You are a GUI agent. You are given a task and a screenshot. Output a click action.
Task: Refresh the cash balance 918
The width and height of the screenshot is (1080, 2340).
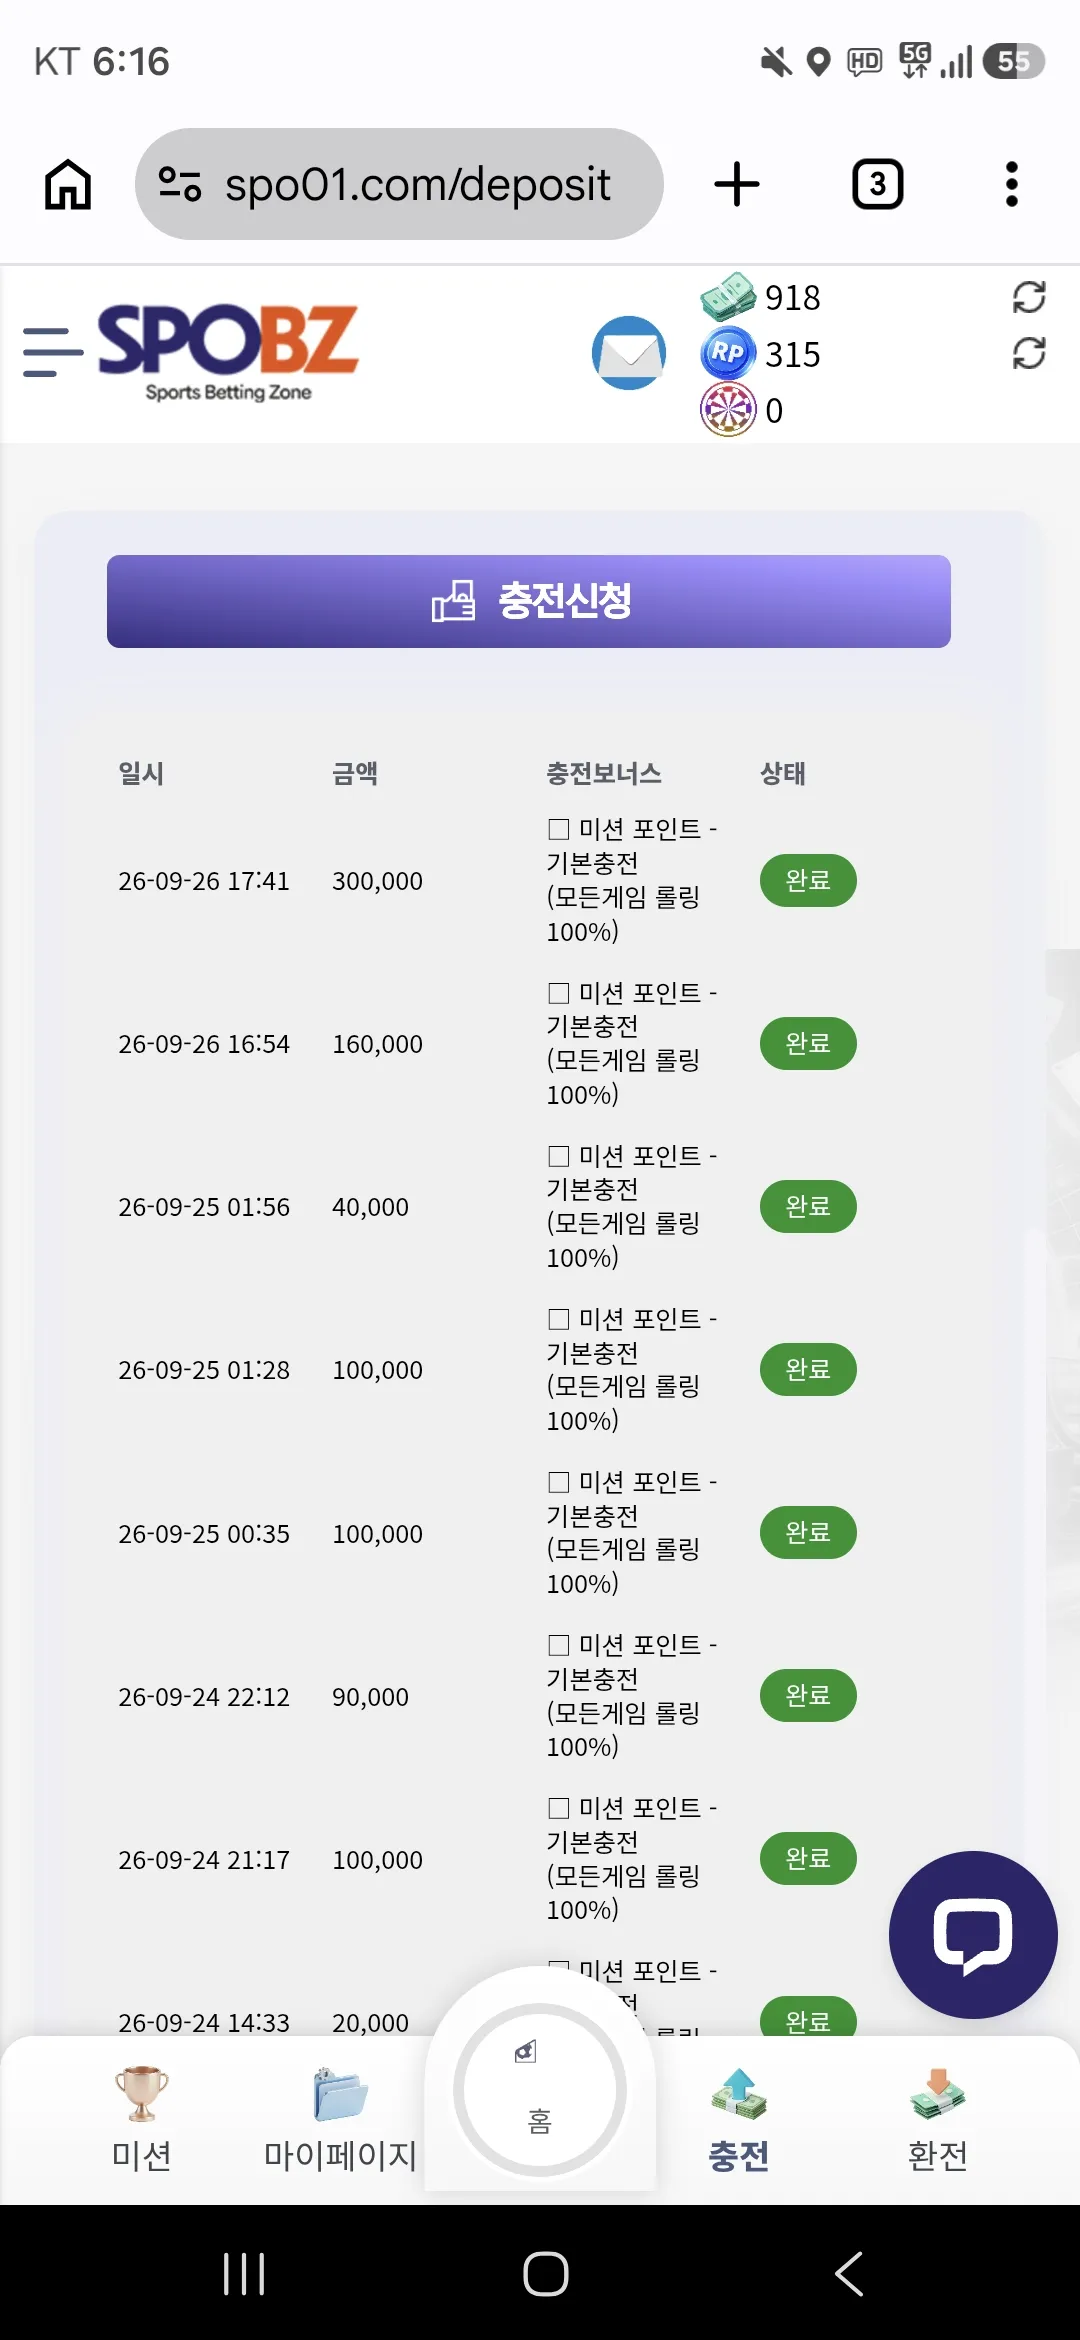pyautogui.click(x=1029, y=297)
